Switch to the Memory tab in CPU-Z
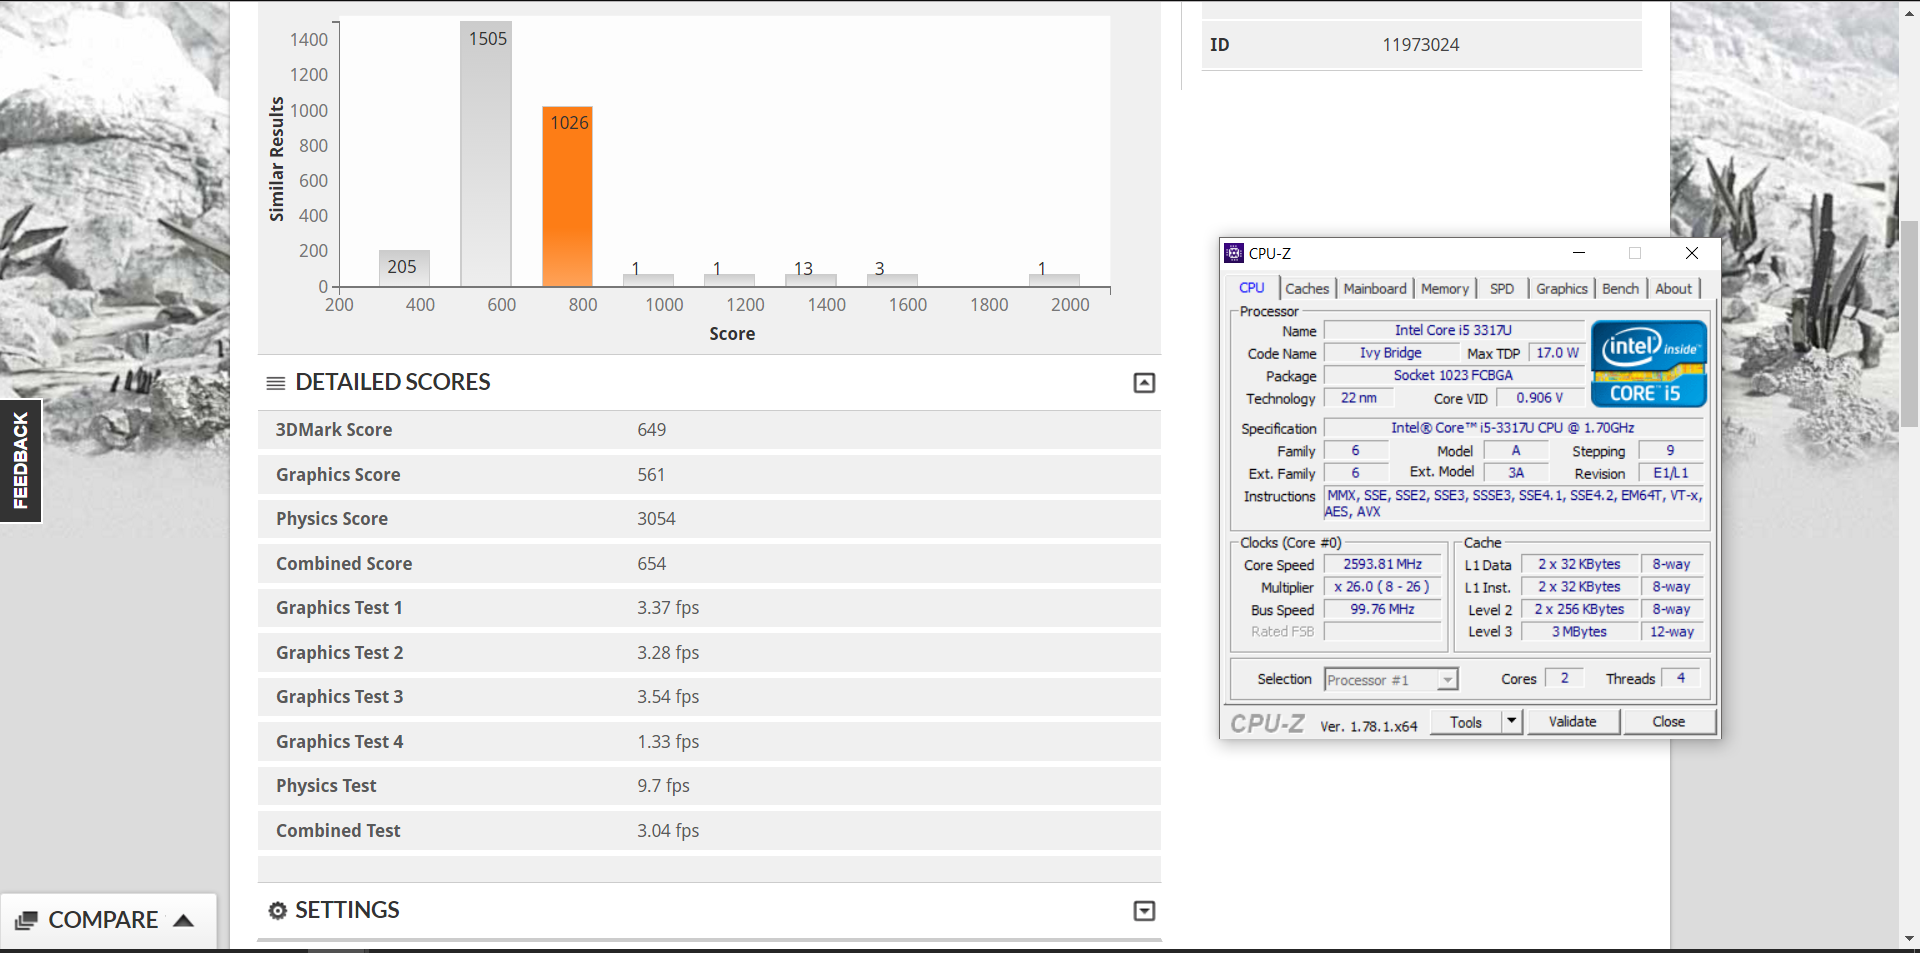This screenshot has width=1920, height=953. point(1445,288)
